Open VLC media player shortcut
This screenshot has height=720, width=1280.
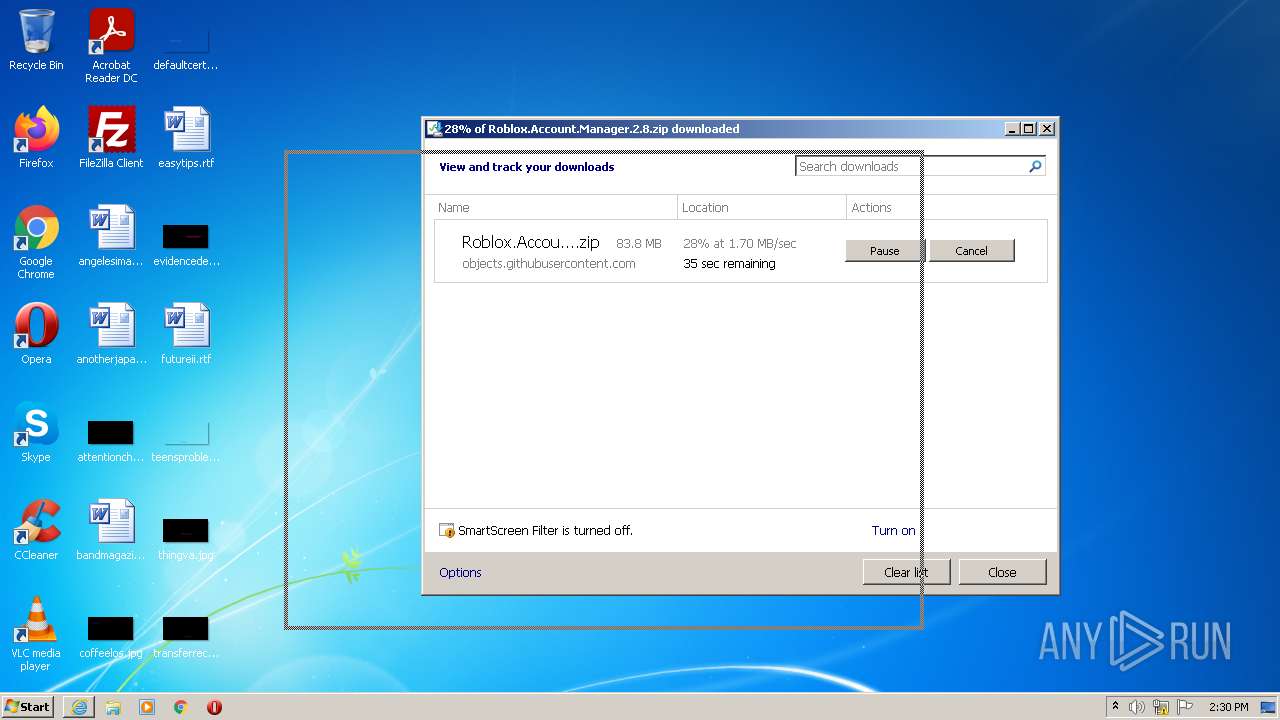(x=36, y=634)
